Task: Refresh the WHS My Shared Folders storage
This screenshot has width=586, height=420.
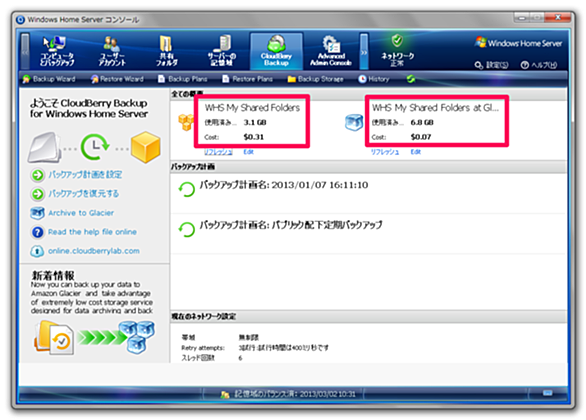Action: 218,152
